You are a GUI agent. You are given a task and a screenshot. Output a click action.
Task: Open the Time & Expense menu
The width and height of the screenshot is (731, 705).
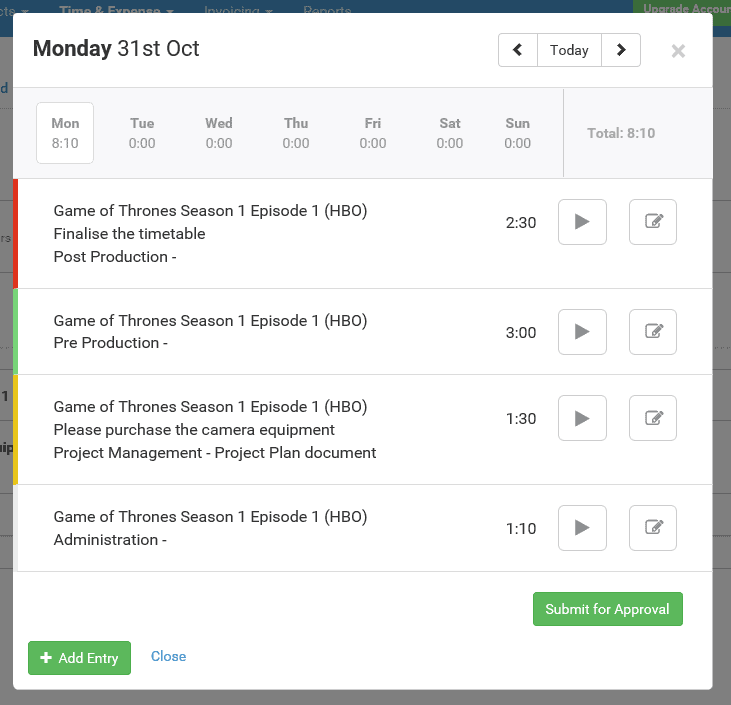[x=116, y=10]
